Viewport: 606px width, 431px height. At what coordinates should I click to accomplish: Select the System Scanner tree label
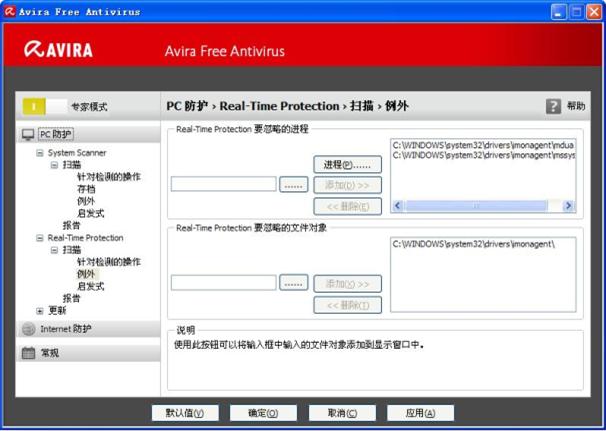pyautogui.click(x=77, y=153)
